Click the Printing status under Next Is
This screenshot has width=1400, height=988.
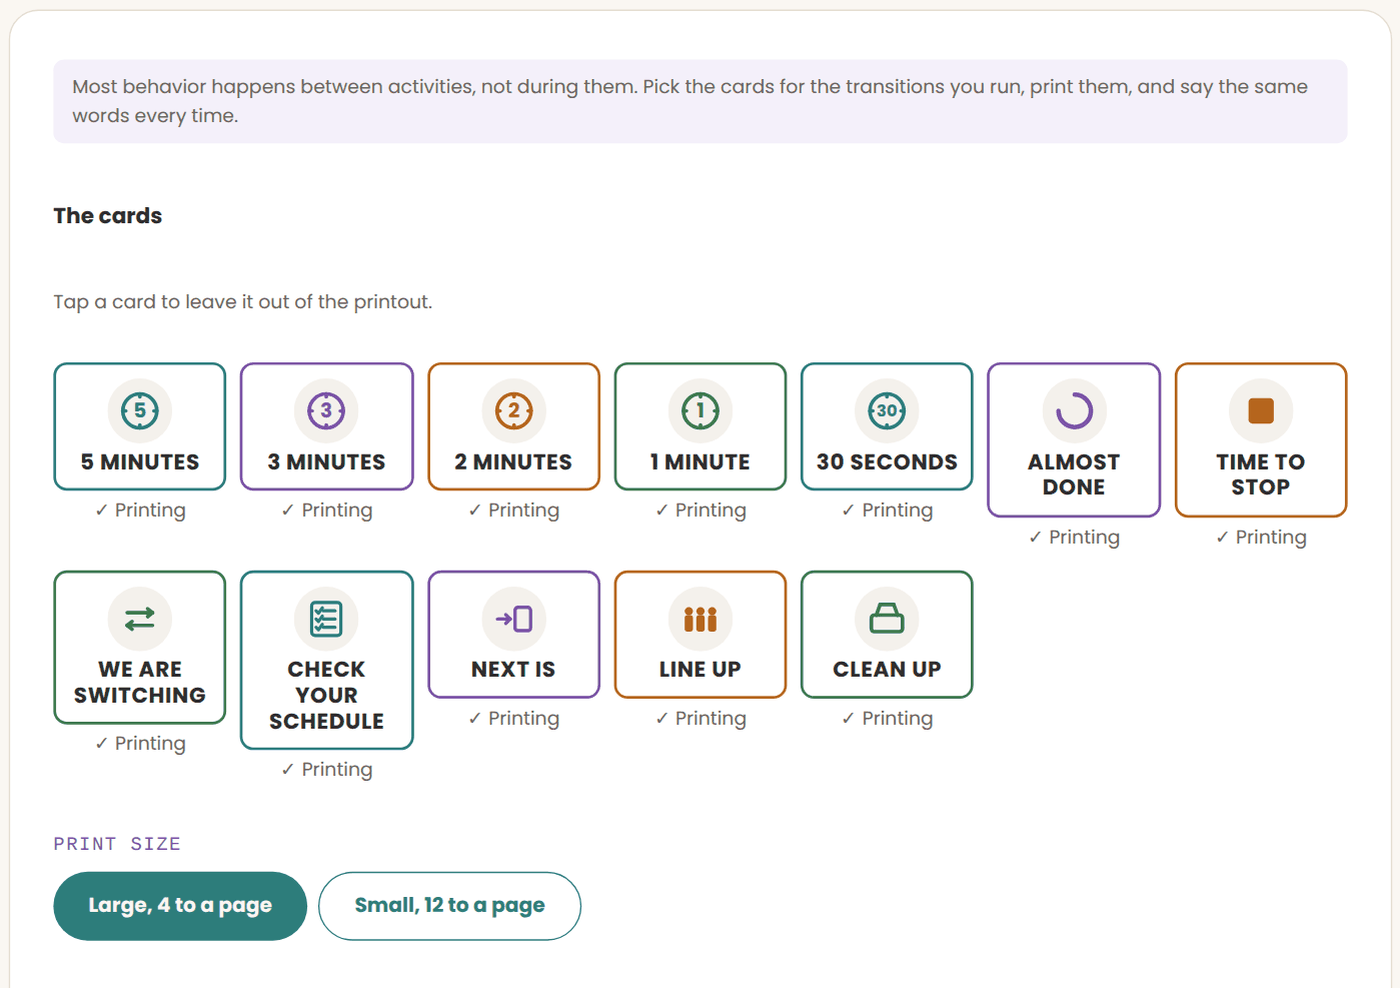514,718
